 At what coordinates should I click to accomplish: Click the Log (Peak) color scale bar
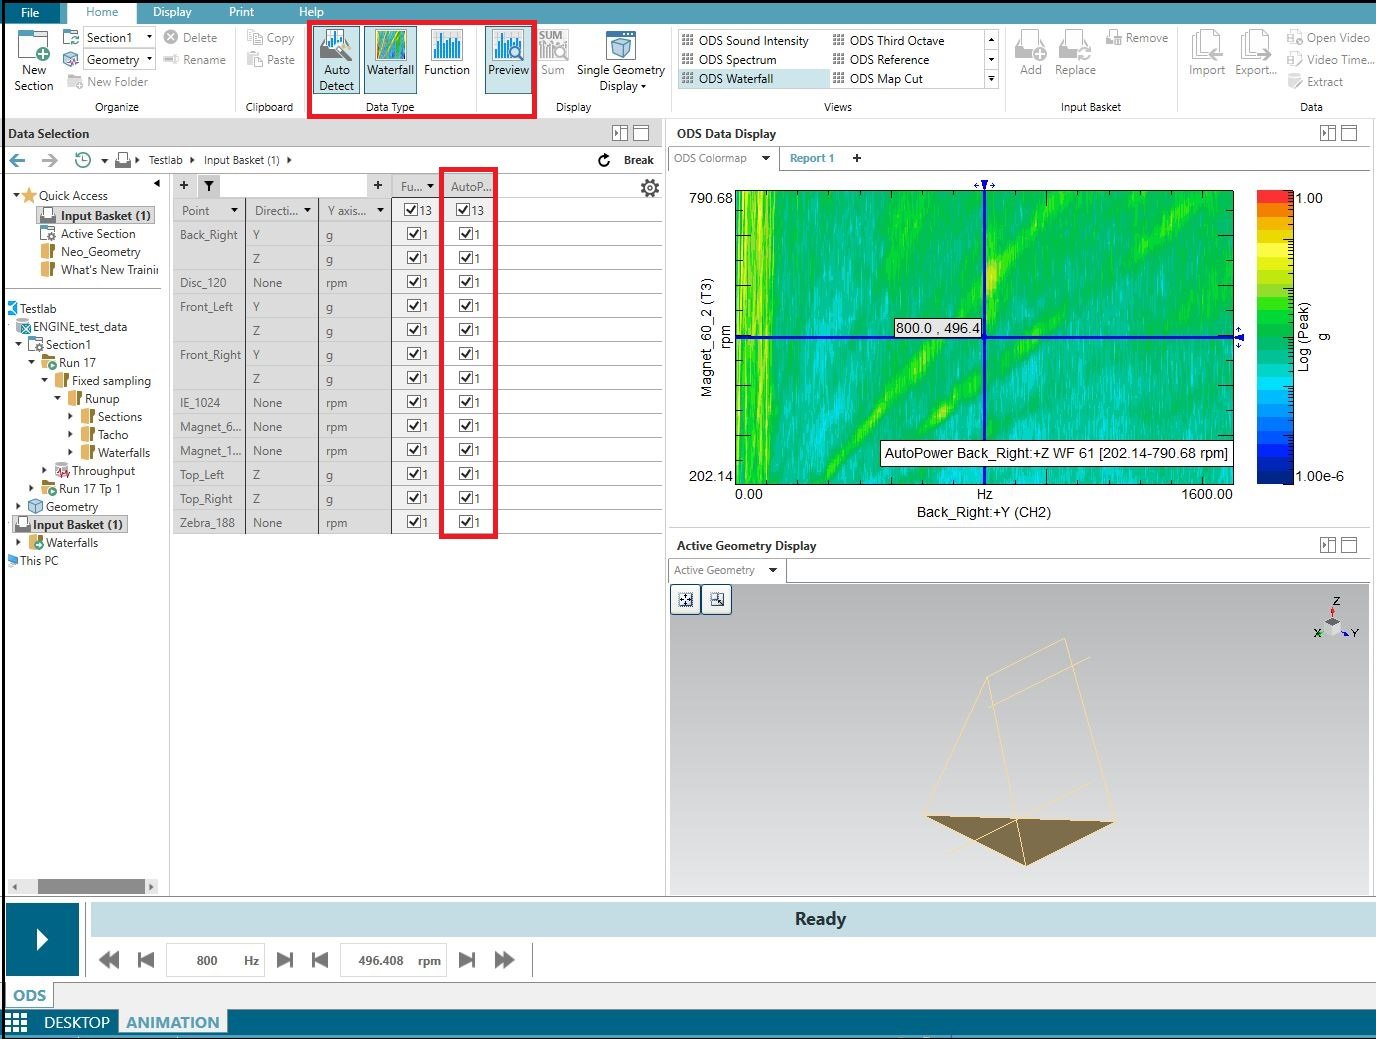click(x=1275, y=337)
